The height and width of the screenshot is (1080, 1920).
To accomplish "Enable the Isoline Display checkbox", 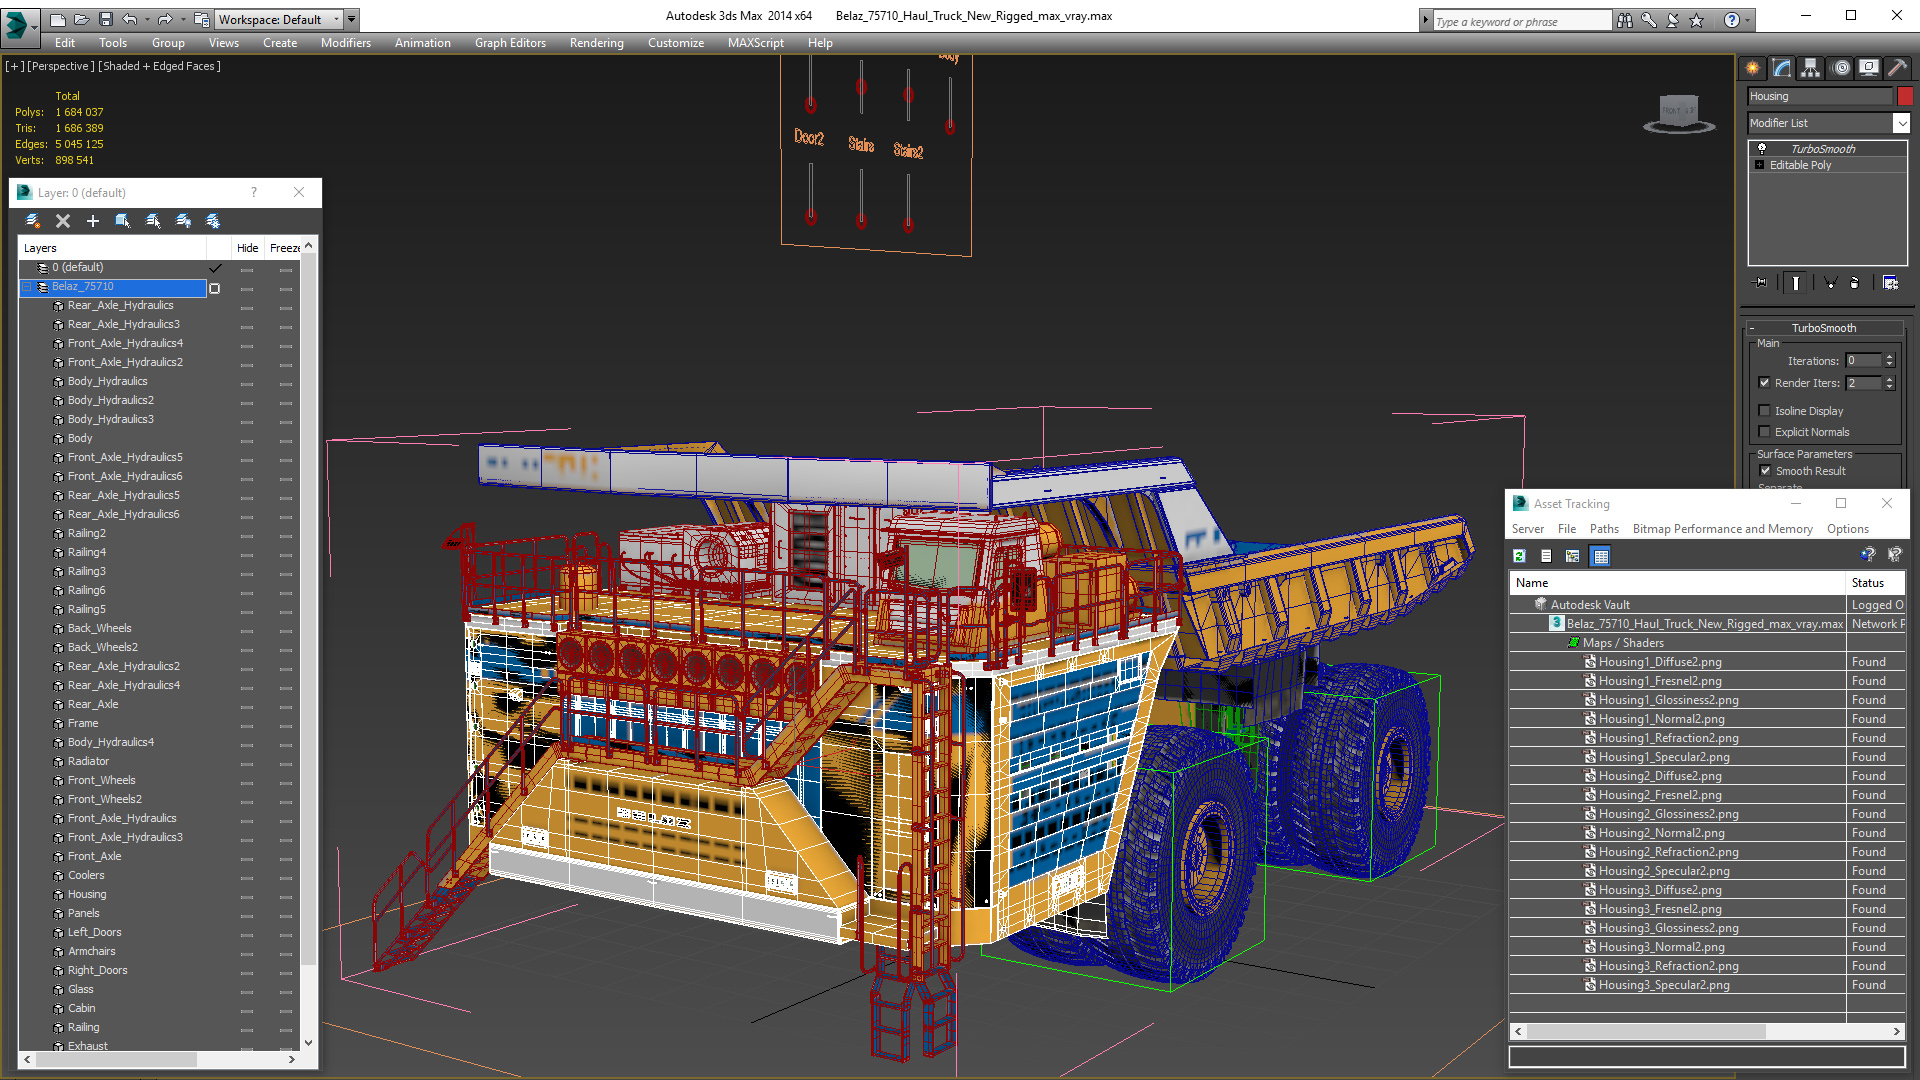I will (1765, 410).
